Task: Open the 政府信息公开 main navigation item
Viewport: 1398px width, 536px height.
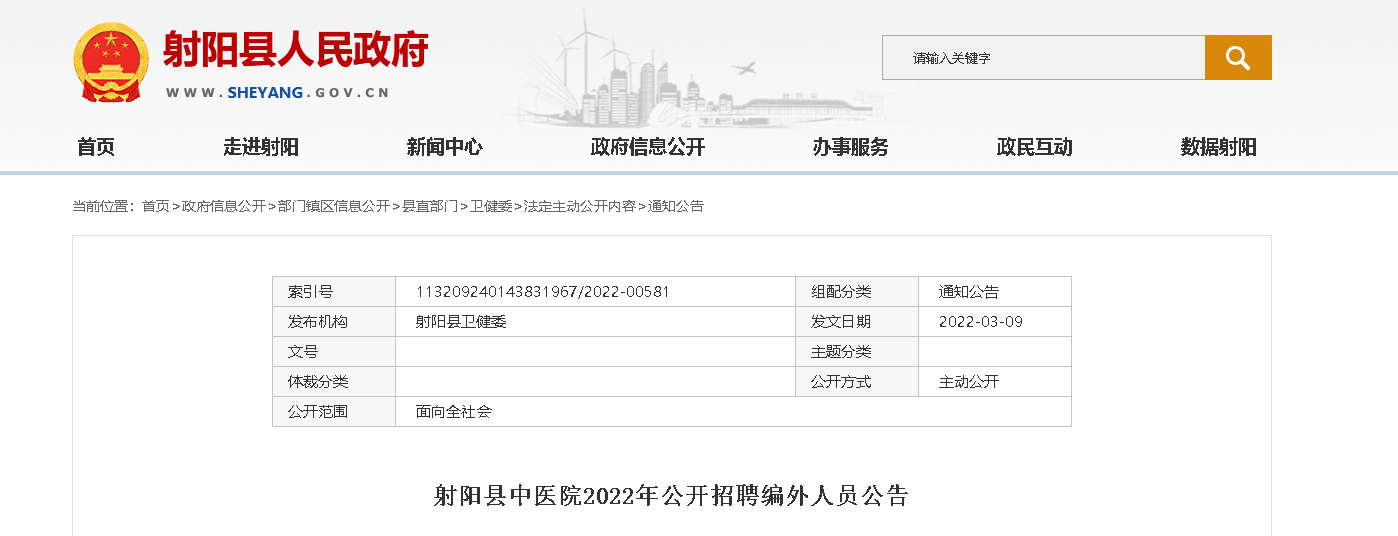Action: (648, 147)
